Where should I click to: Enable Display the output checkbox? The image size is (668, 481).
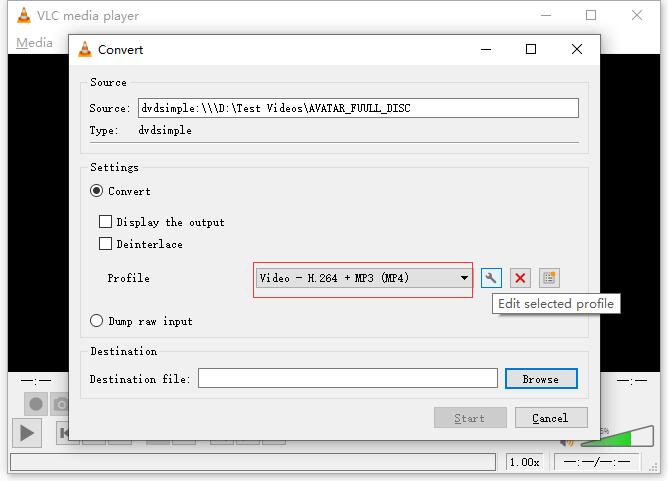coord(105,222)
